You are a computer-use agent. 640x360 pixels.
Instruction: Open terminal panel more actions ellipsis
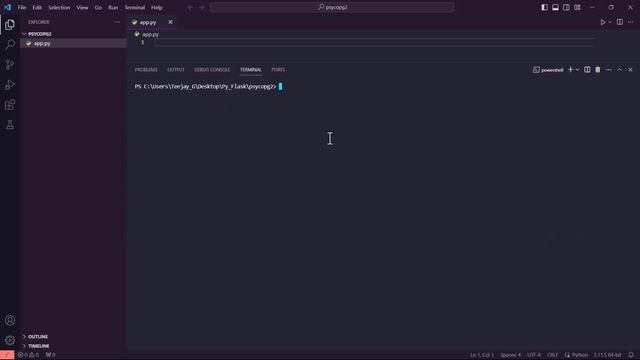point(609,70)
